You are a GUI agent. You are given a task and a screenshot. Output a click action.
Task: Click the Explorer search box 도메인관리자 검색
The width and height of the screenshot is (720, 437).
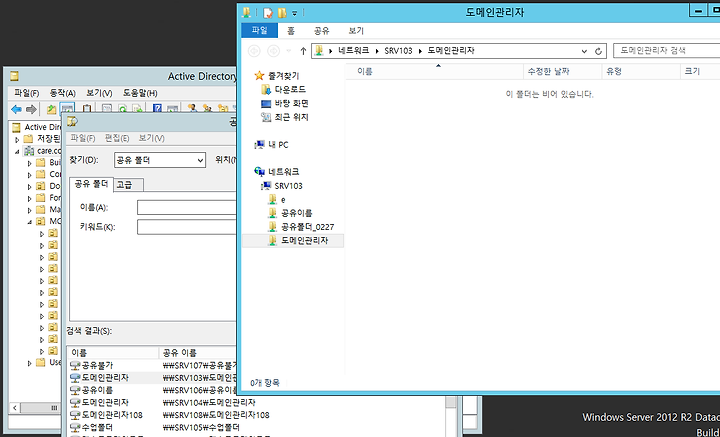[x=666, y=50]
